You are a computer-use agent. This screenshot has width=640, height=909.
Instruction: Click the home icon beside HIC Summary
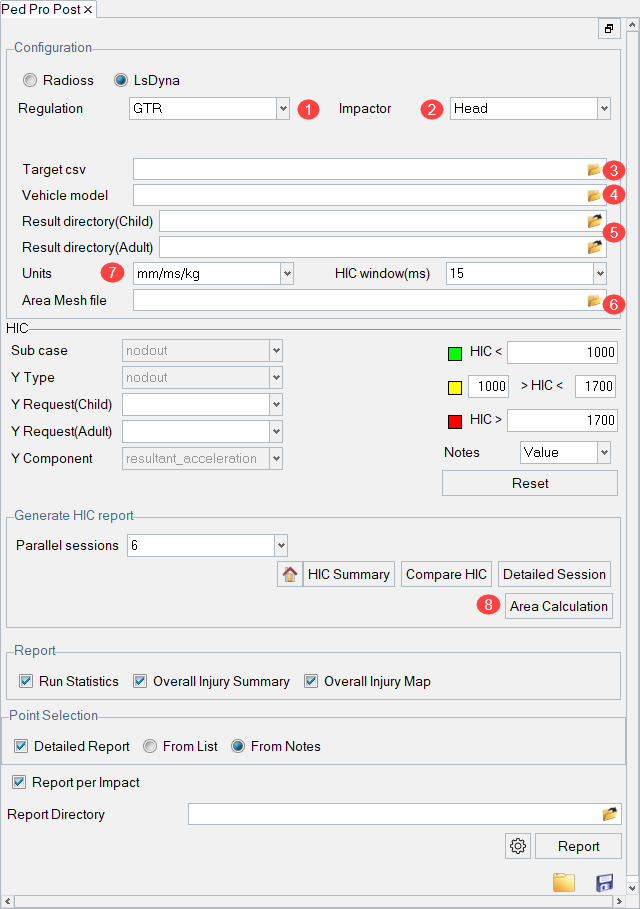[x=289, y=574]
